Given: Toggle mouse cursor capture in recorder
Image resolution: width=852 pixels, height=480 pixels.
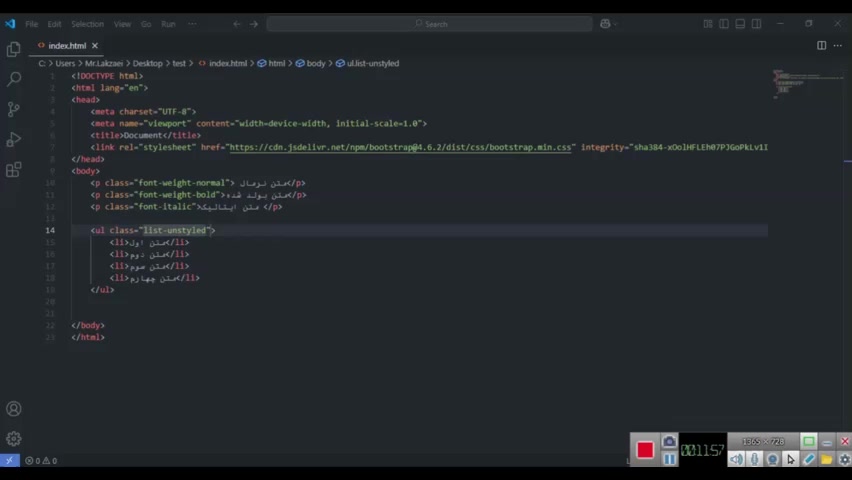Looking at the screenshot, I should tap(791, 459).
